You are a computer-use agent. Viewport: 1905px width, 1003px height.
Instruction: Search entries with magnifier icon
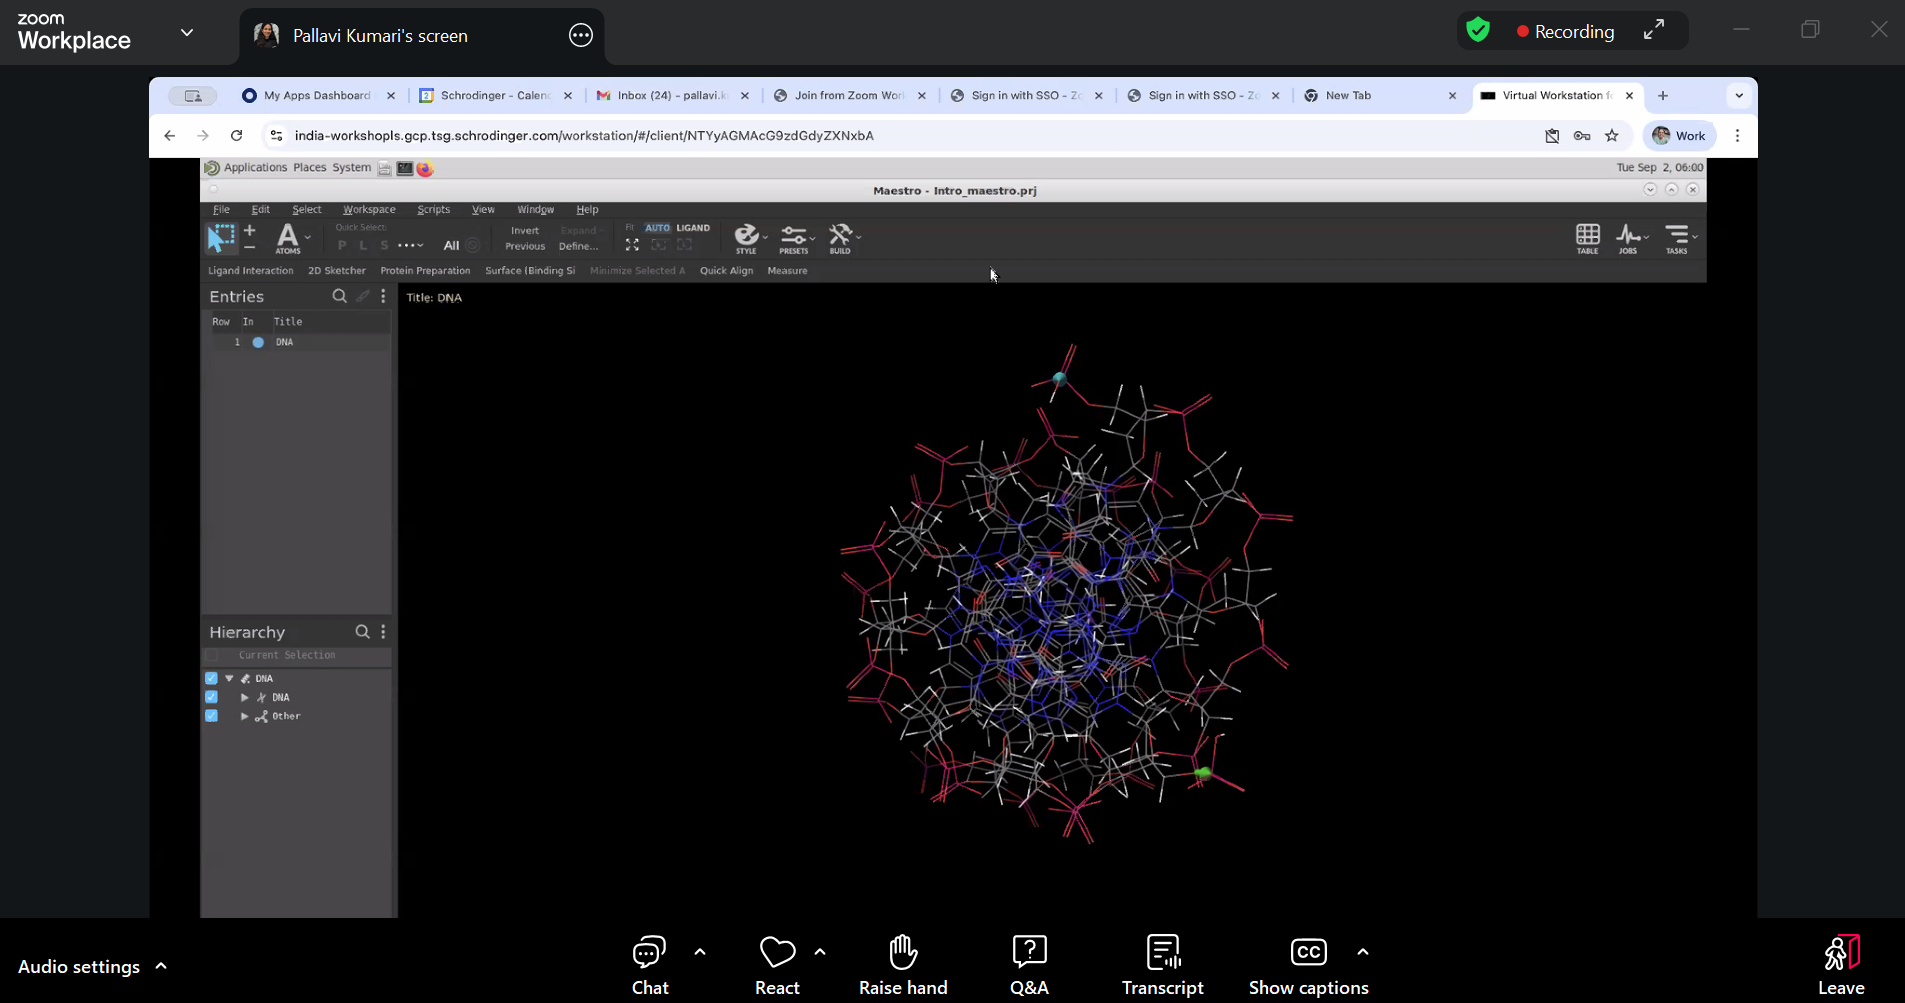339,296
